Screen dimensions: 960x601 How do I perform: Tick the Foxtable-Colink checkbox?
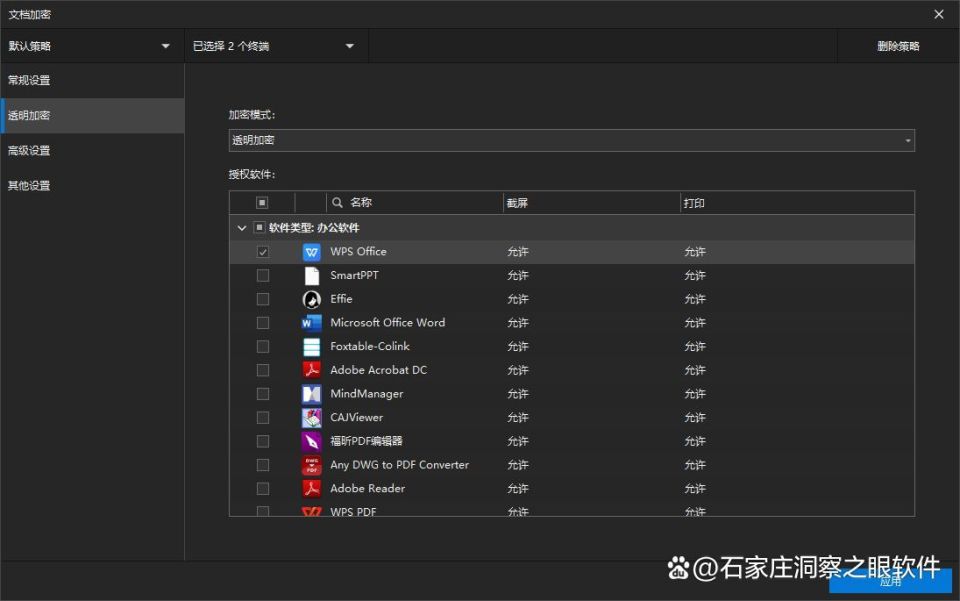pyautogui.click(x=263, y=346)
